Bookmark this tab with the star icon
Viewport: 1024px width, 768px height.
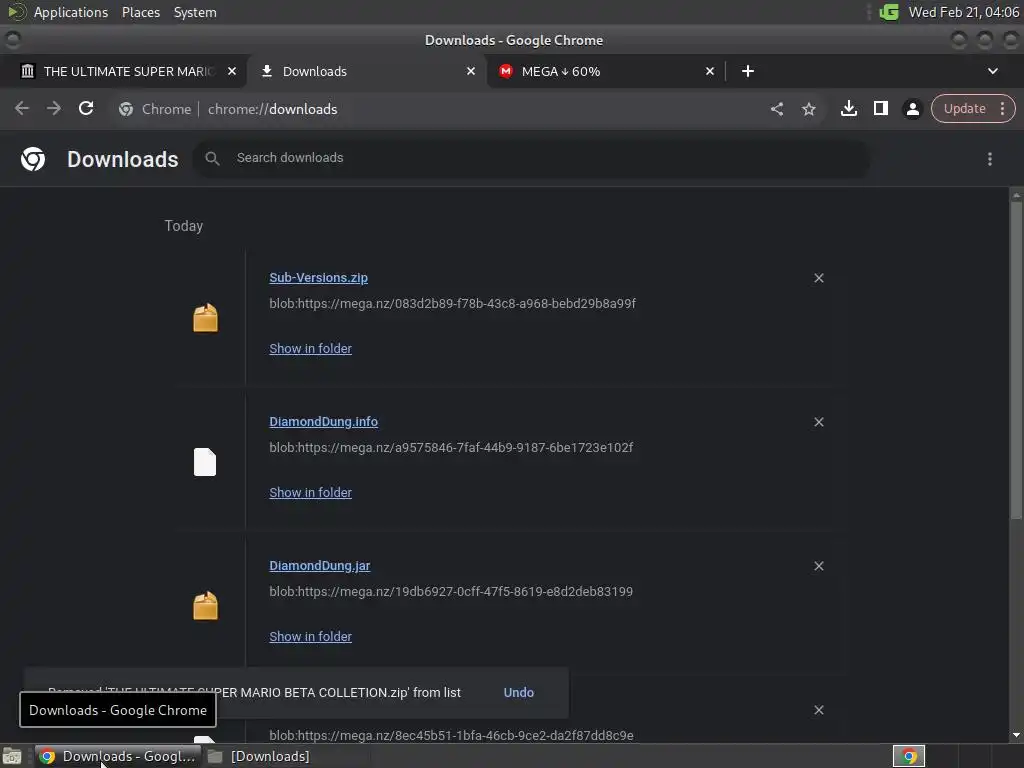point(808,109)
